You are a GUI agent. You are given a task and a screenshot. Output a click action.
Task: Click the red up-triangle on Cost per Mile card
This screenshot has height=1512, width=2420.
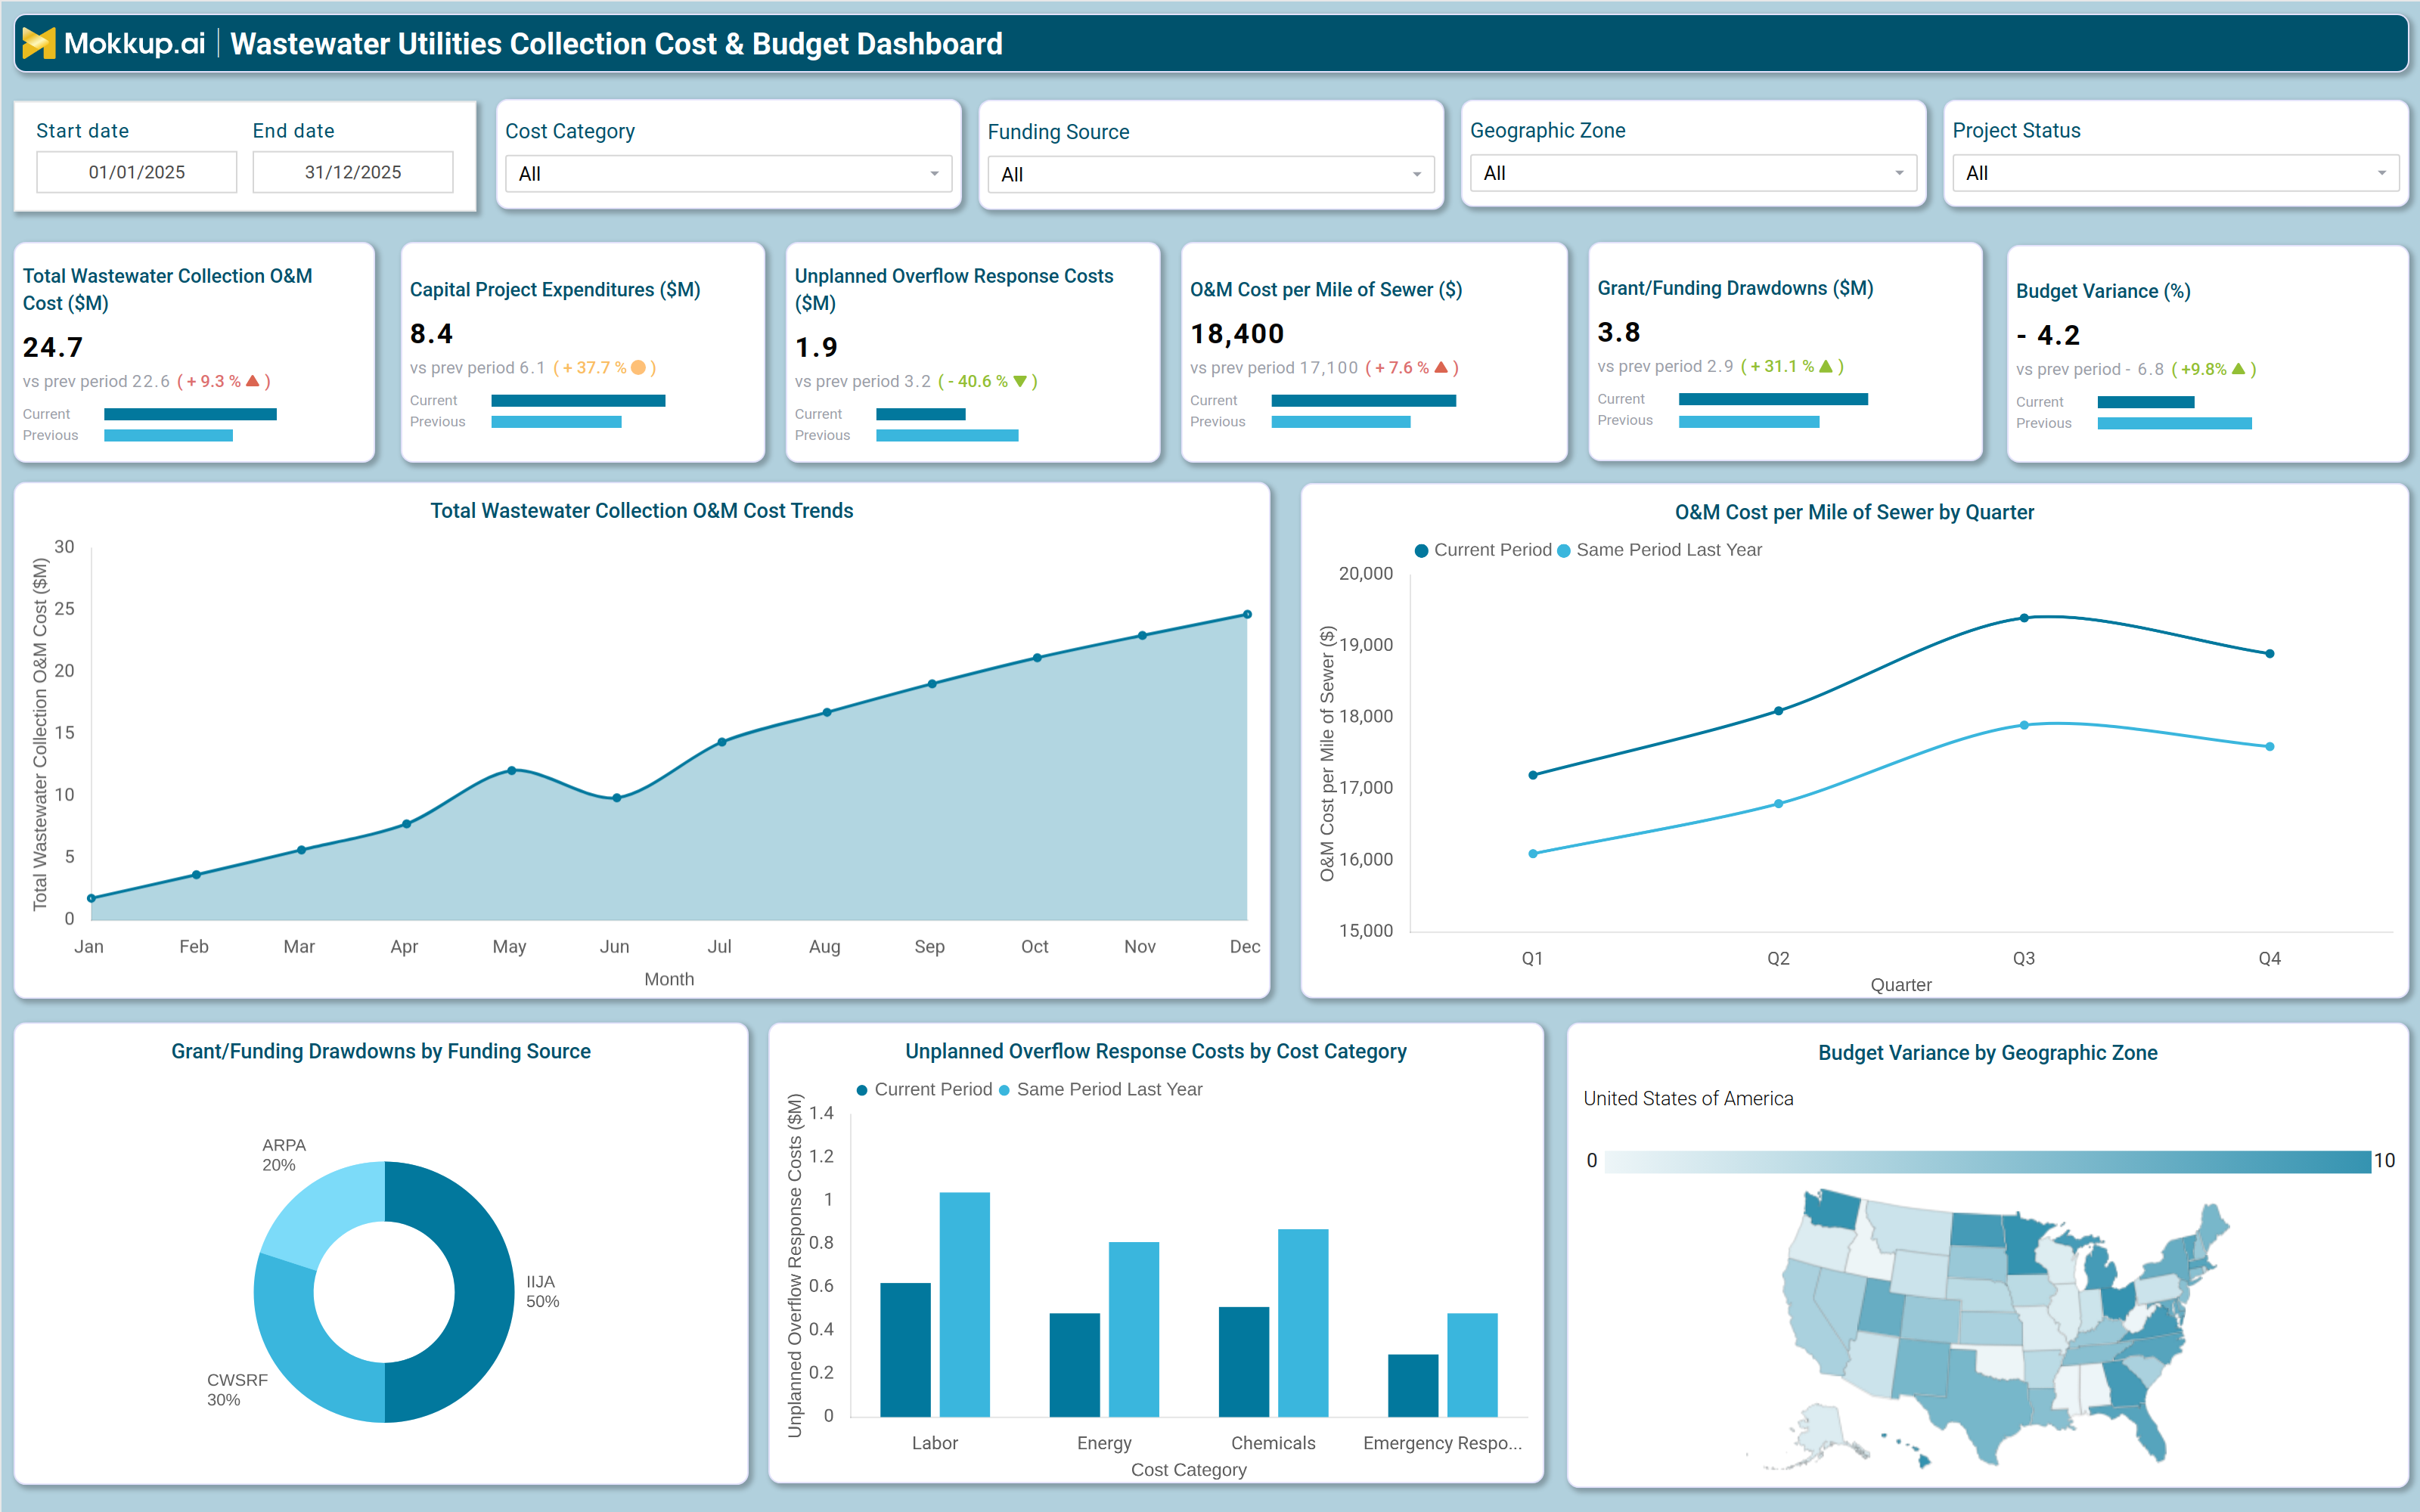coord(1441,367)
